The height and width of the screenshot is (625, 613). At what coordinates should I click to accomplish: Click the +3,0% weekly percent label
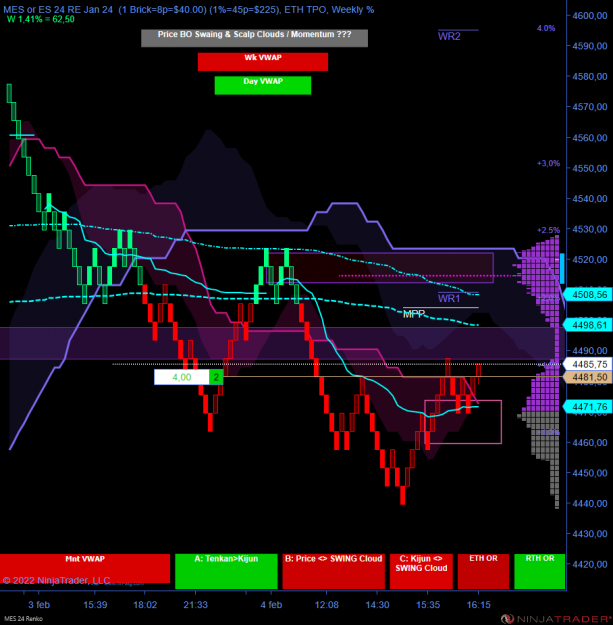[548, 163]
